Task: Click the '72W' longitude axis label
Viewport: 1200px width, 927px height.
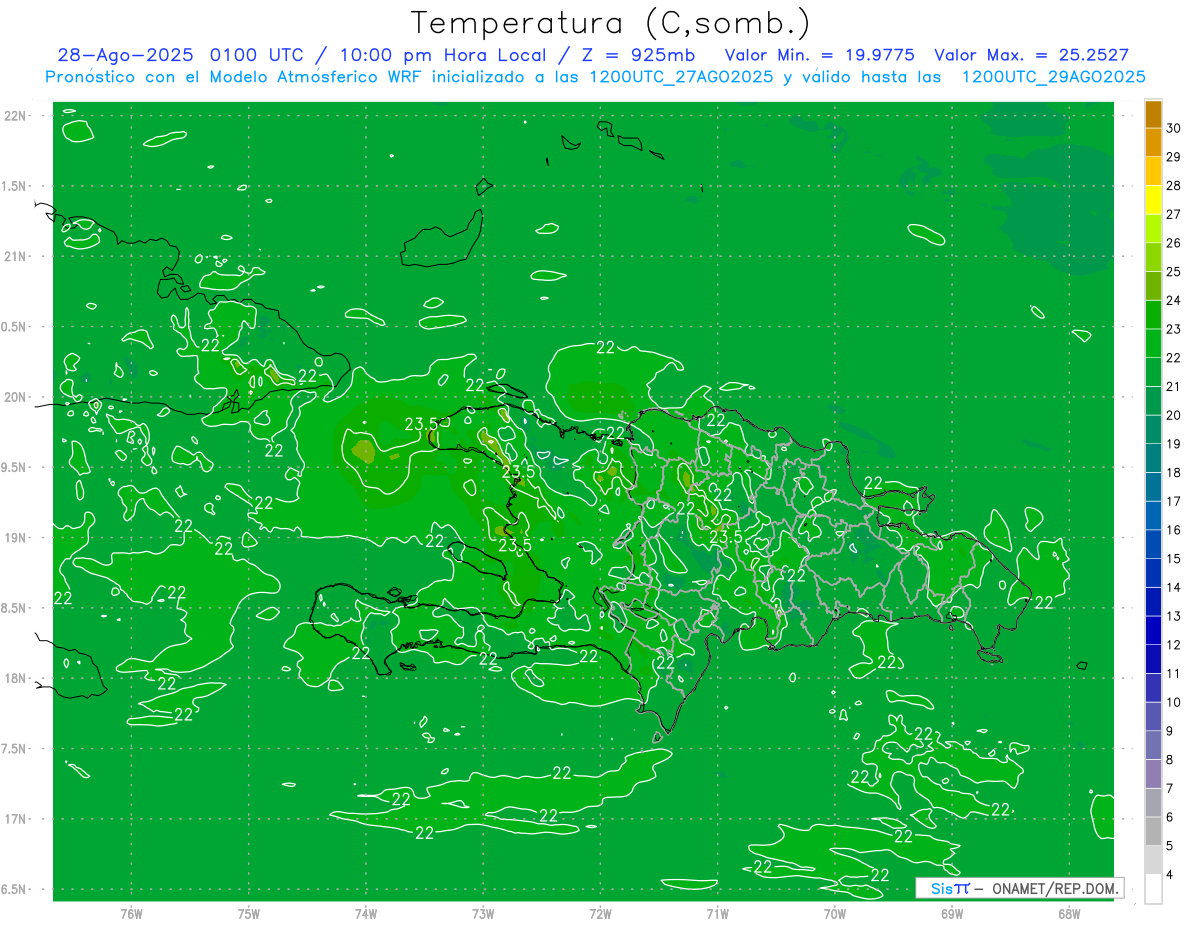Action: coord(600,914)
